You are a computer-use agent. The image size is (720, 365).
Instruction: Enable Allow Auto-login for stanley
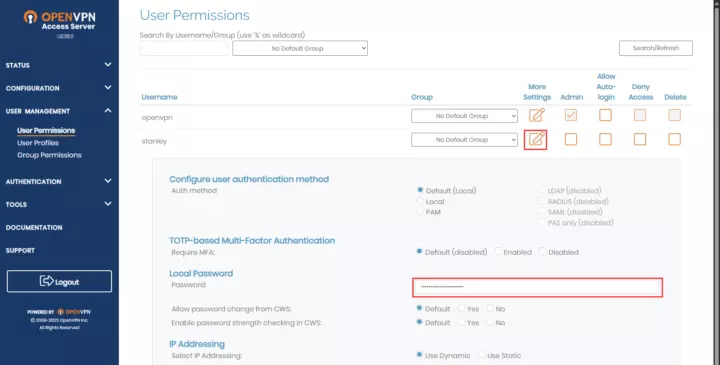click(605, 139)
